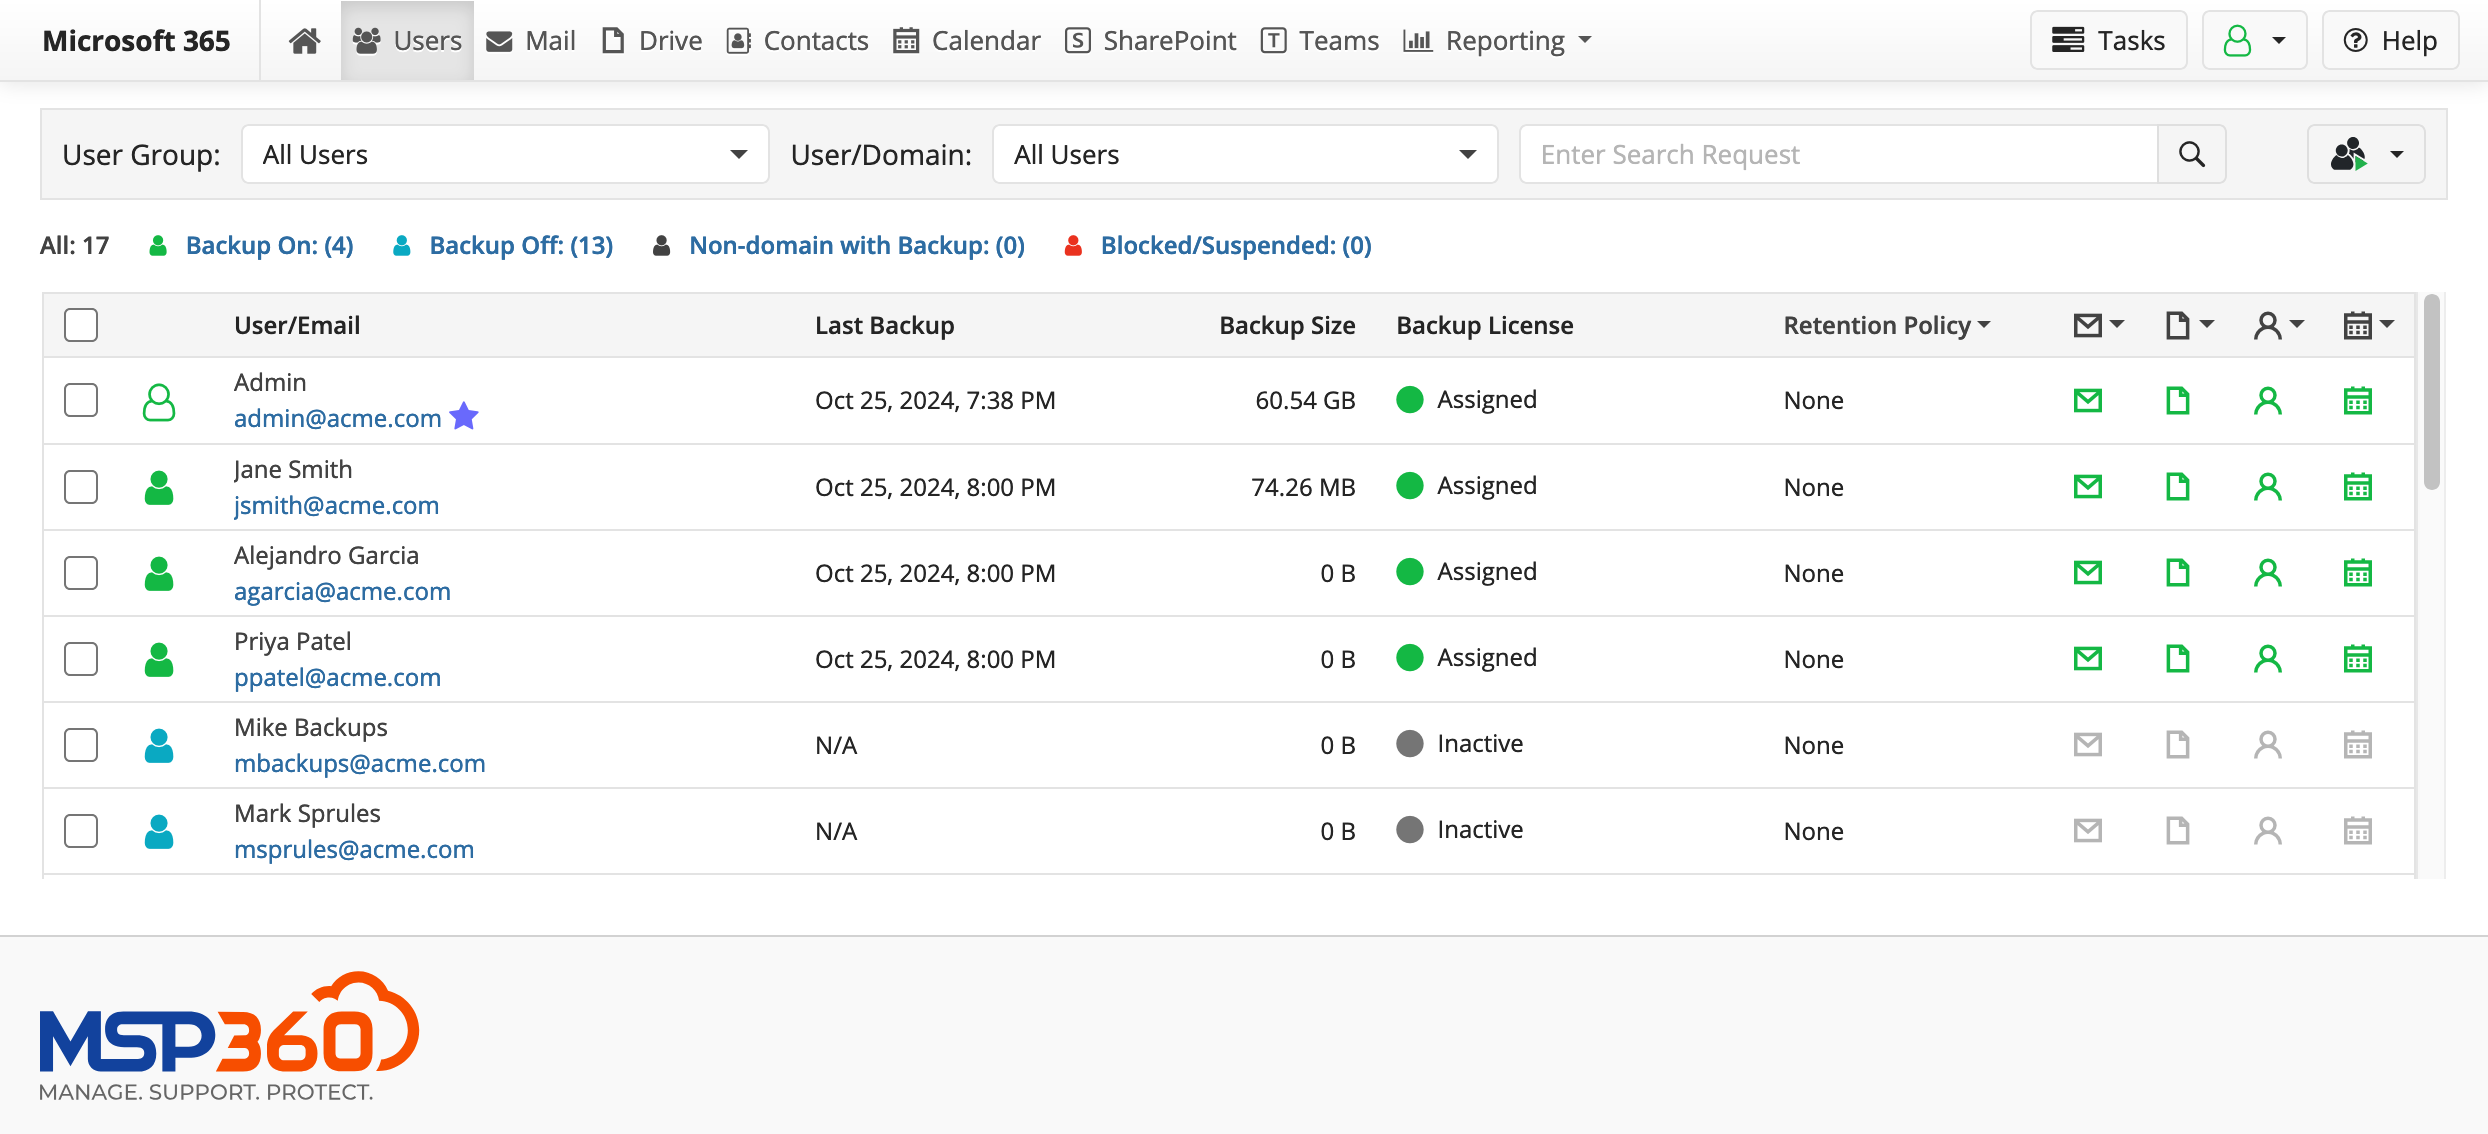This screenshot has width=2488, height=1134.
Task: Click Priya Patel's mail backup icon
Action: (x=2087, y=659)
